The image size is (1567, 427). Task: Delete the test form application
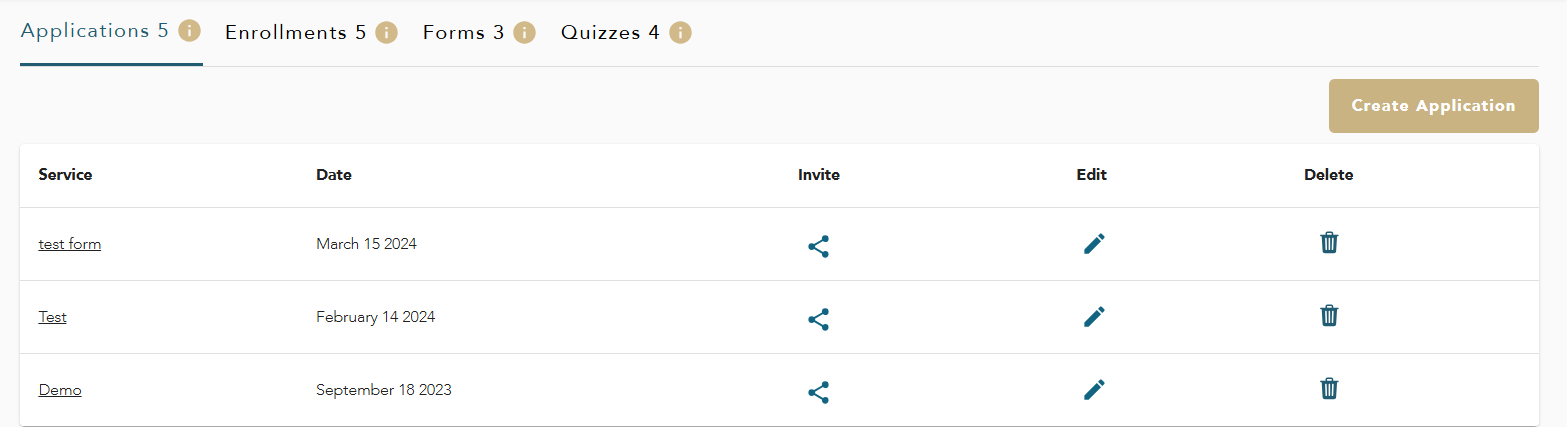[x=1329, y=242]
